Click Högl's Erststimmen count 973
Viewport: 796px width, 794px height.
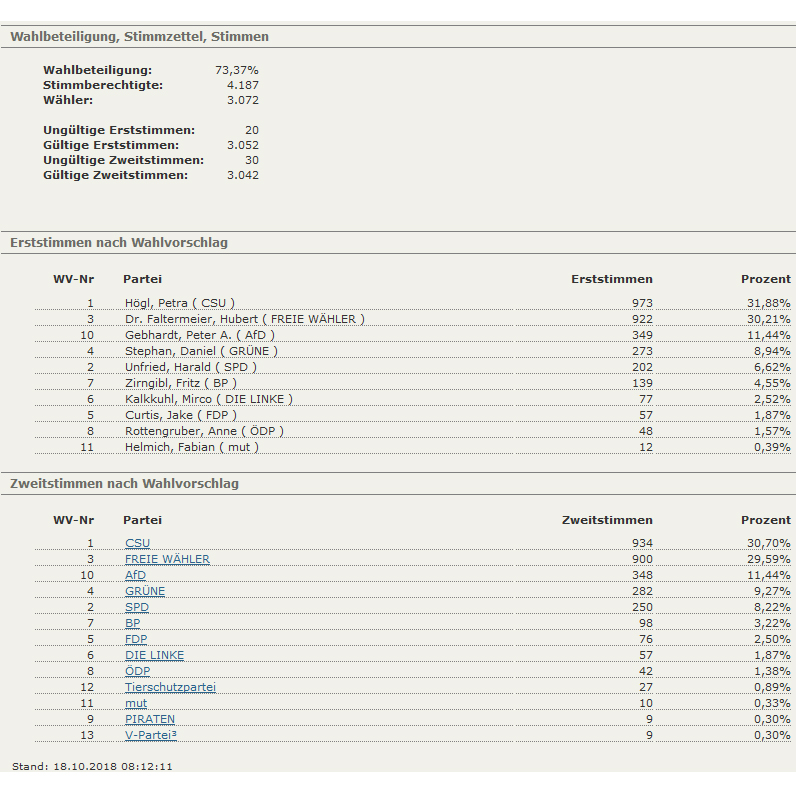click(642, 304)
